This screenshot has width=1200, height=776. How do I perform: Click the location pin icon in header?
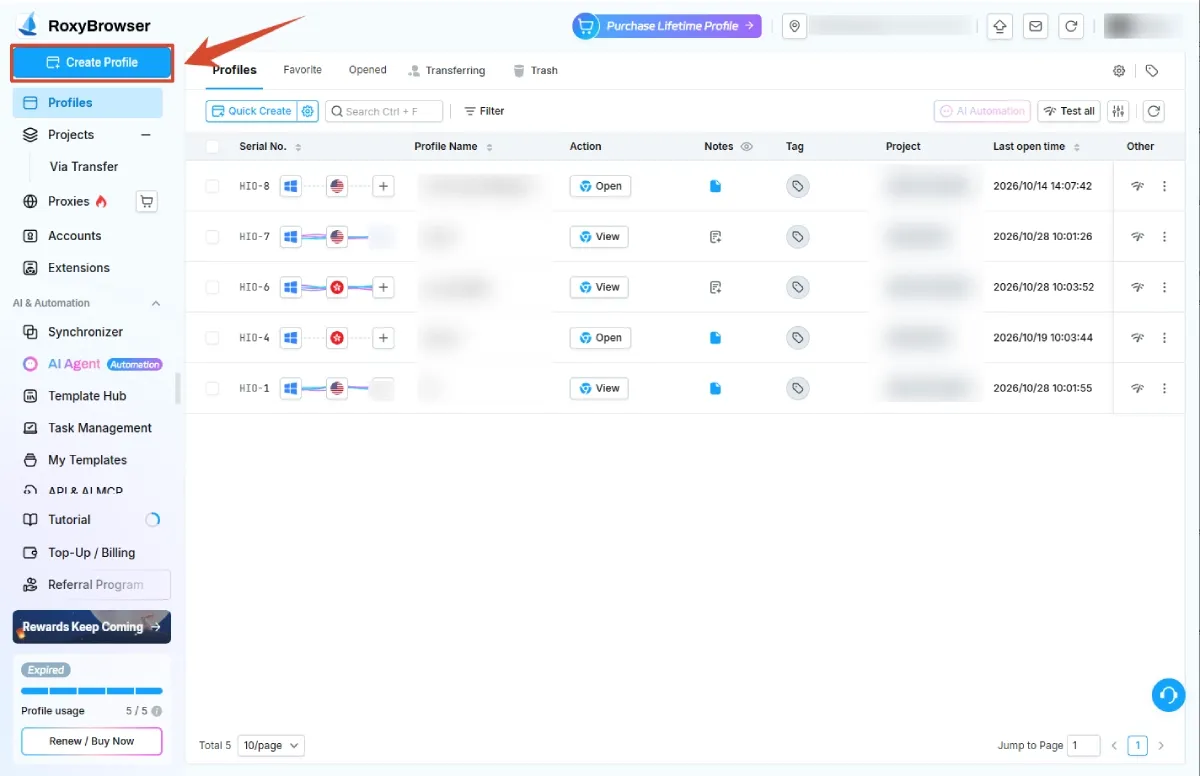[x=795, y=27]
